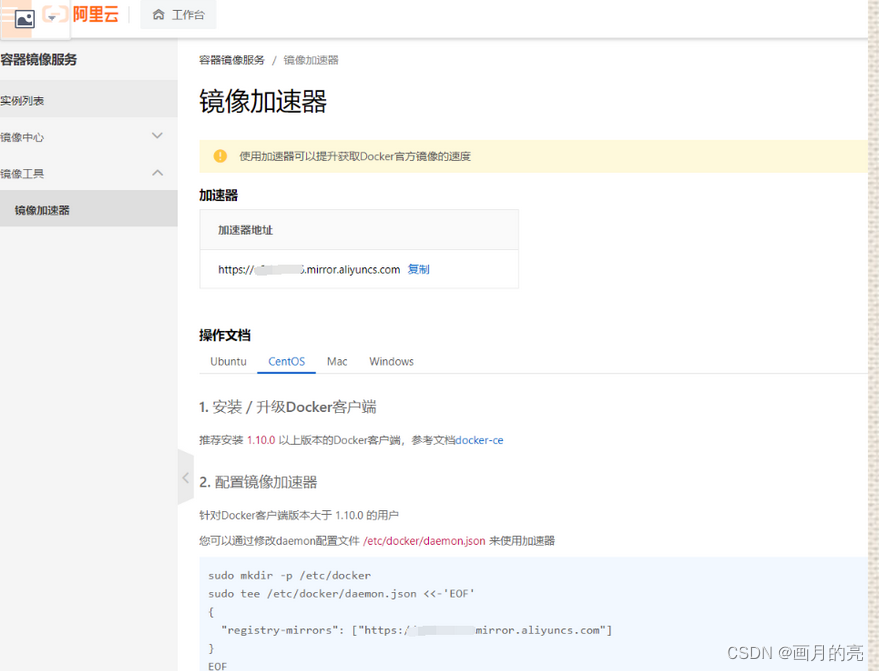879x671 pixels.
Task: Click the registry-mirrors code line
Action: (x=417, y=630)
